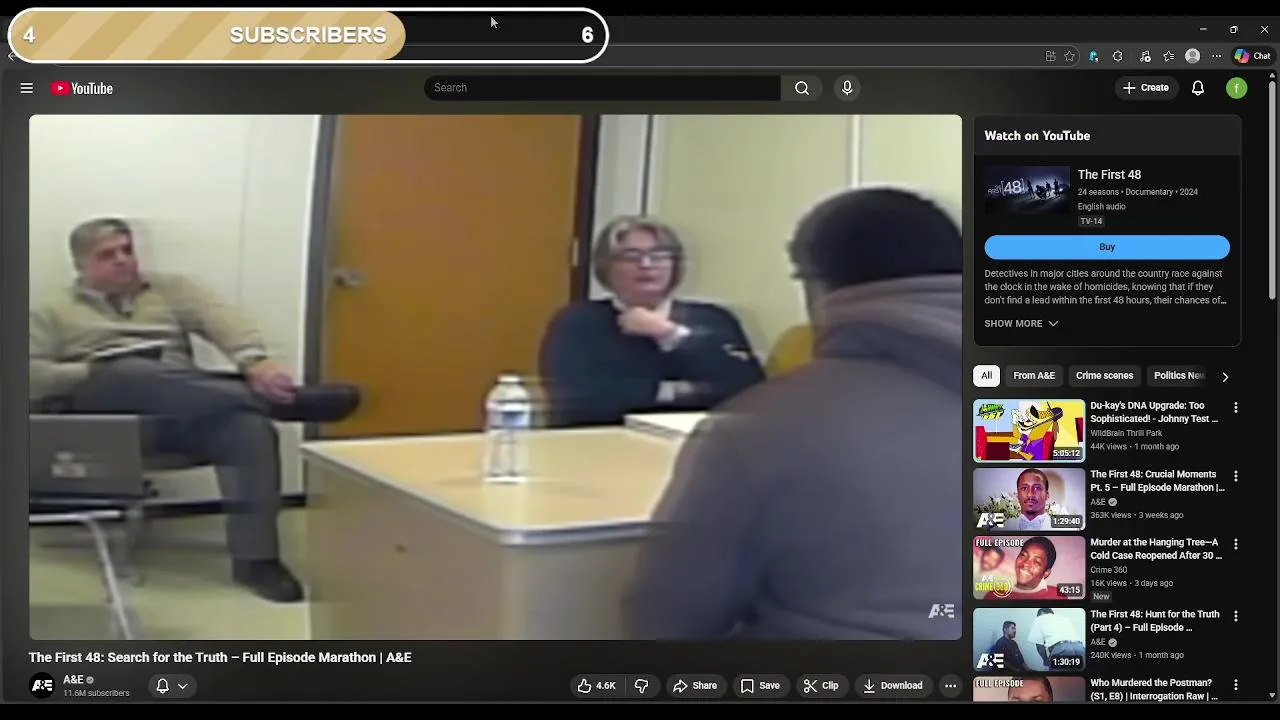Open more actions ellipsis below video
This screenshot has height=720, width=1280.
[950, 686]
